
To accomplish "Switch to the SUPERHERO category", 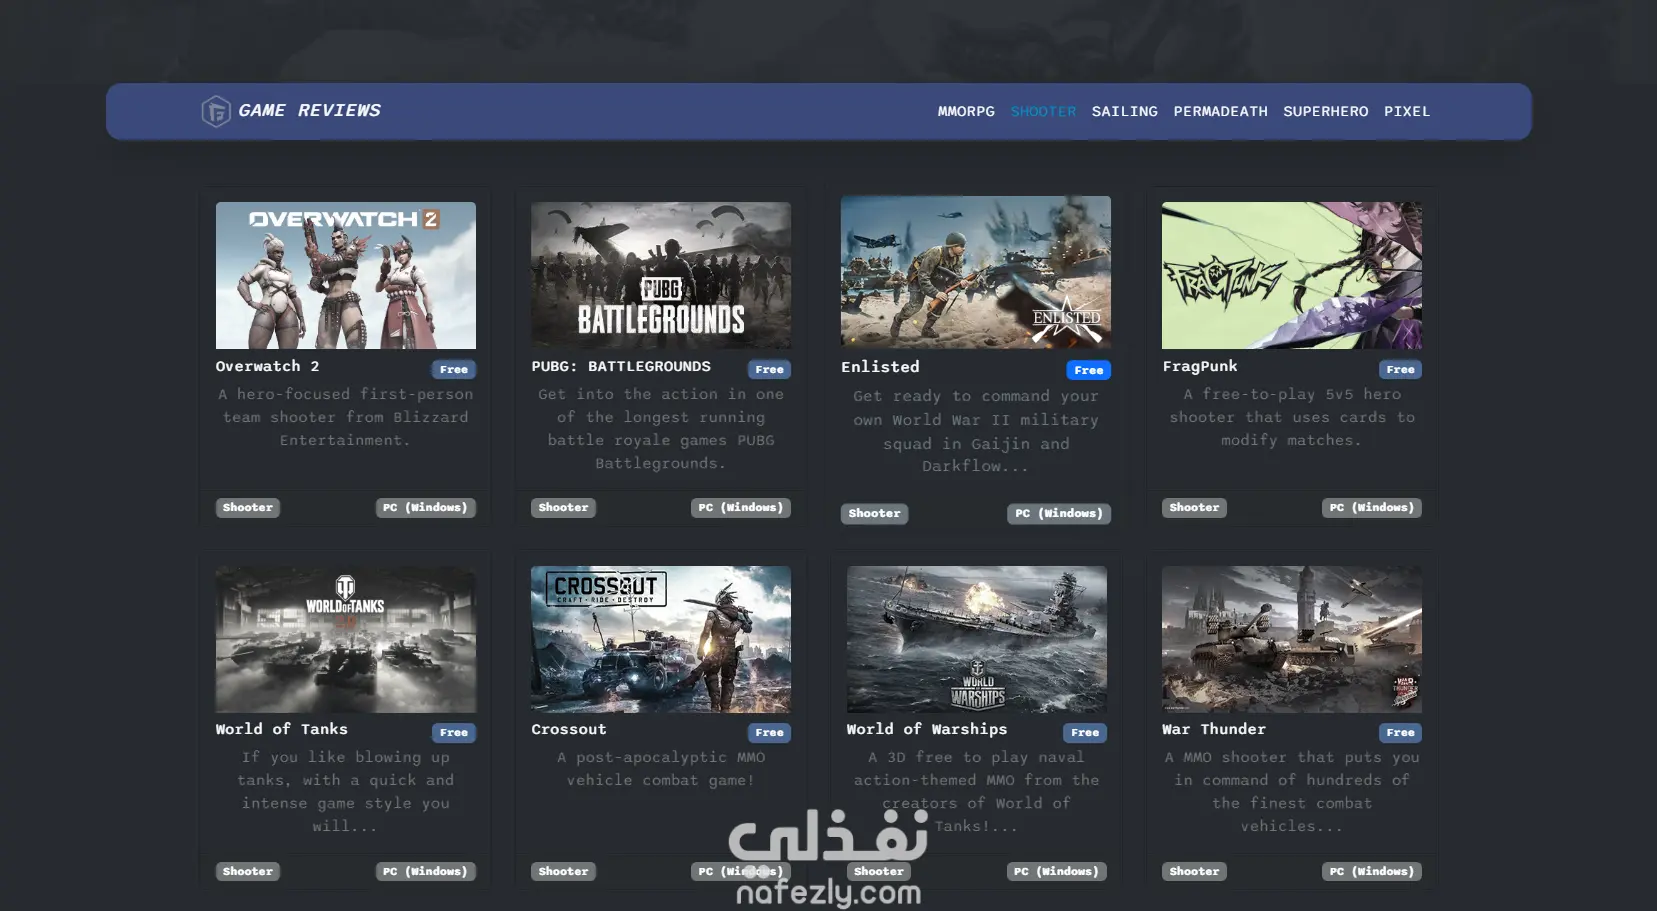I will 1326,111.
